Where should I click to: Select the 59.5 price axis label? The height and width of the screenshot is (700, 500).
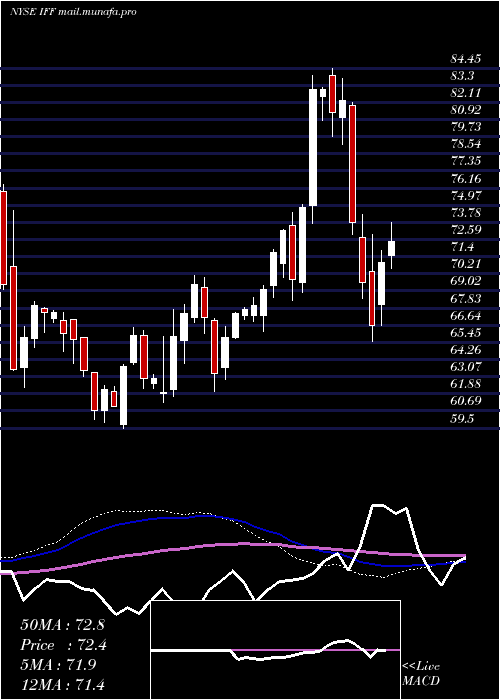(462, 418)
